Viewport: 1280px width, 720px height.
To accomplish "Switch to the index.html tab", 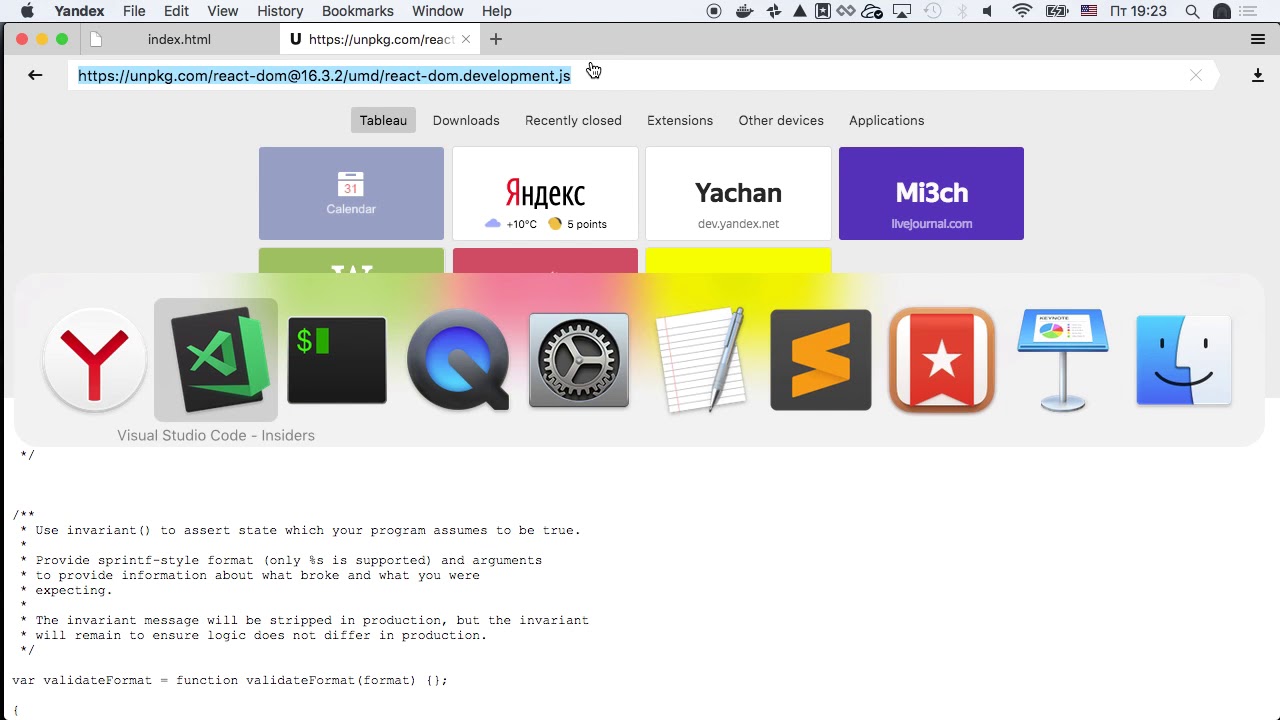I will (179, 39).
